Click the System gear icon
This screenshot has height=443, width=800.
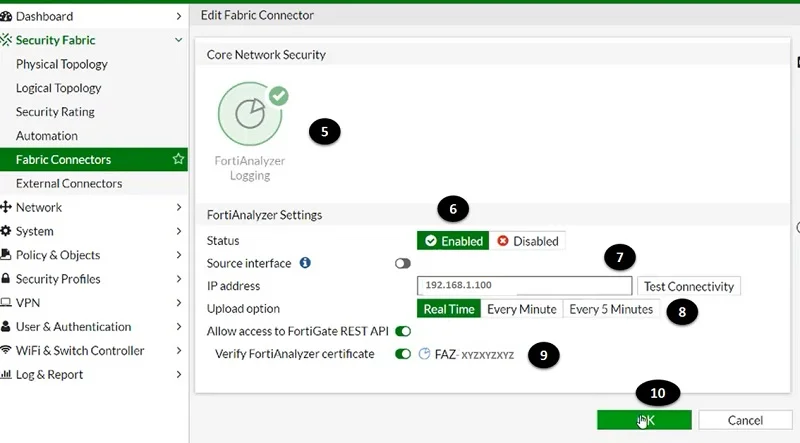(x=6, y=231)
